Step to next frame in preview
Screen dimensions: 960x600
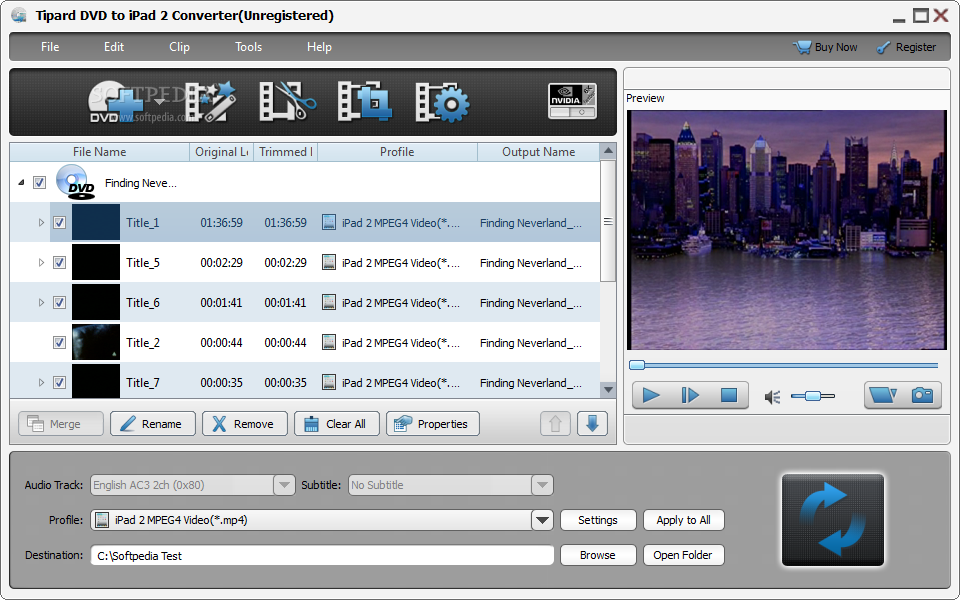tap(690, 396)
